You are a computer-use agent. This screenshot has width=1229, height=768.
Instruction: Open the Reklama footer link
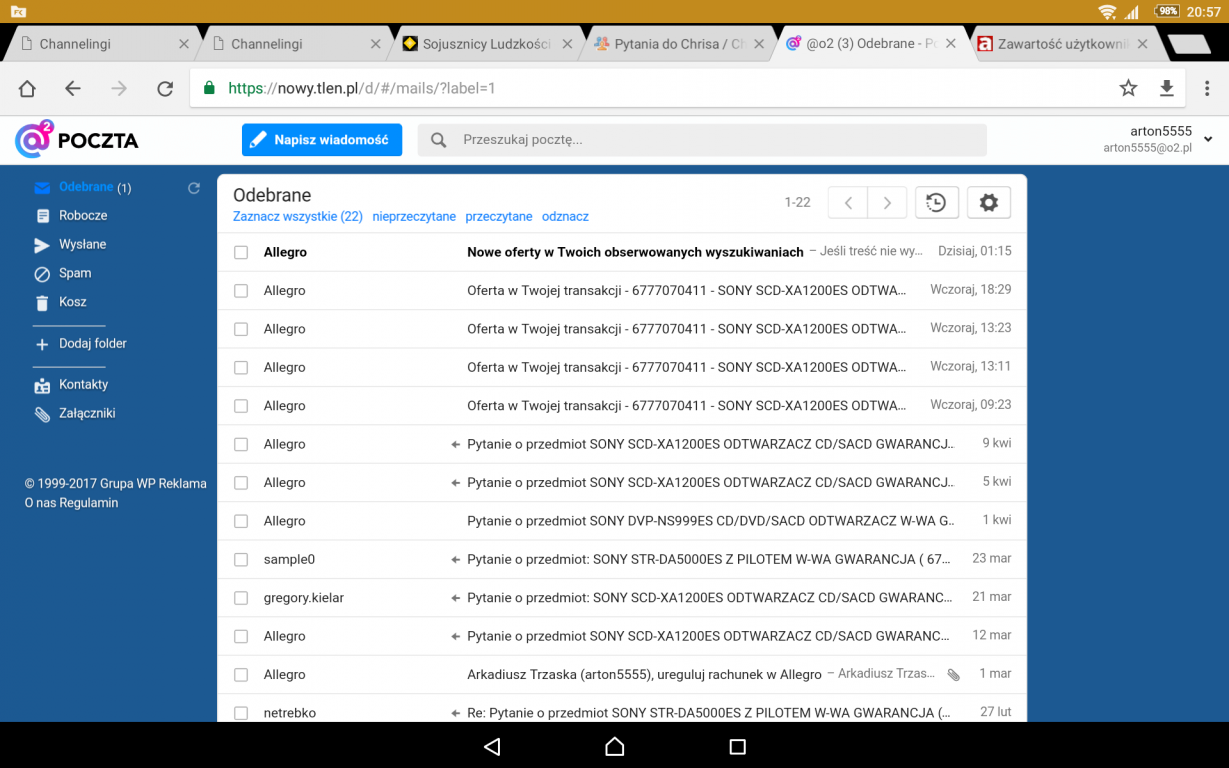(181, 483)
